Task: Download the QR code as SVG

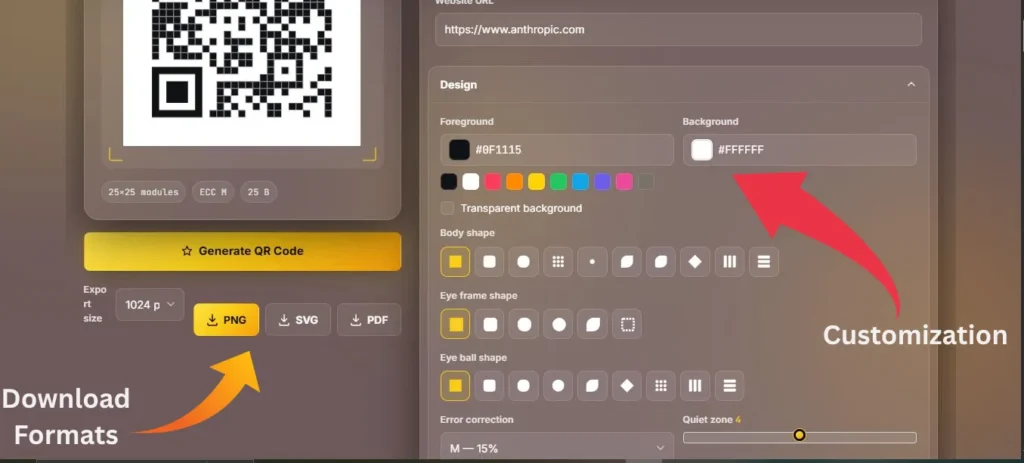Action: (298, 320)
